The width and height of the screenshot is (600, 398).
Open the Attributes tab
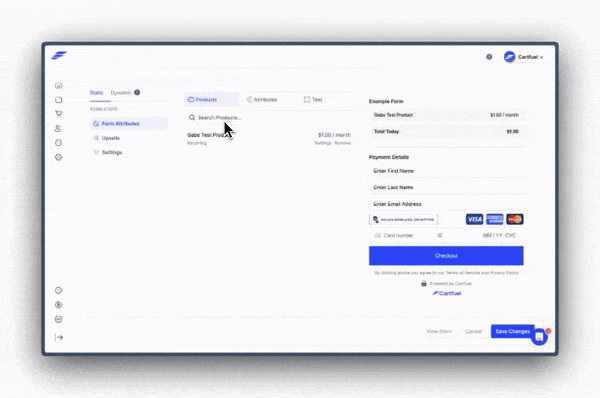pyautogui.click(x=262, y=100)
